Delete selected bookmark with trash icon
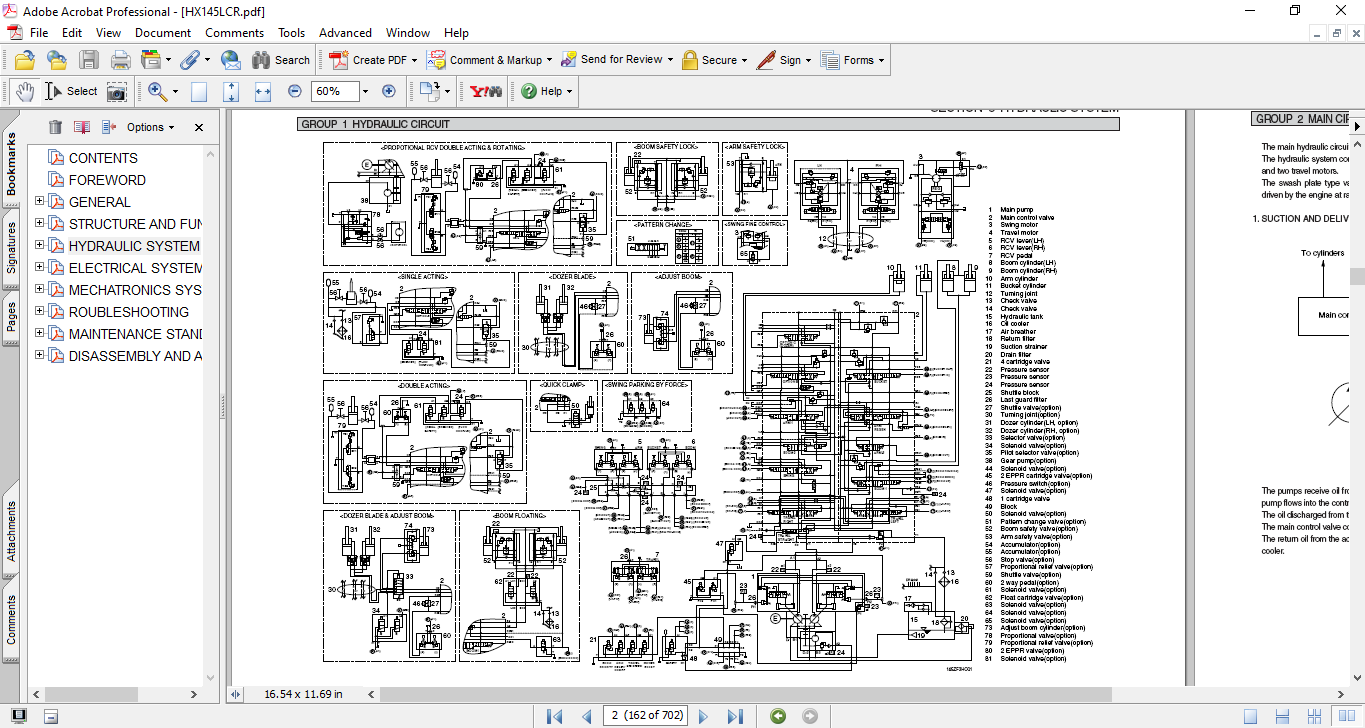 (55, 127)
